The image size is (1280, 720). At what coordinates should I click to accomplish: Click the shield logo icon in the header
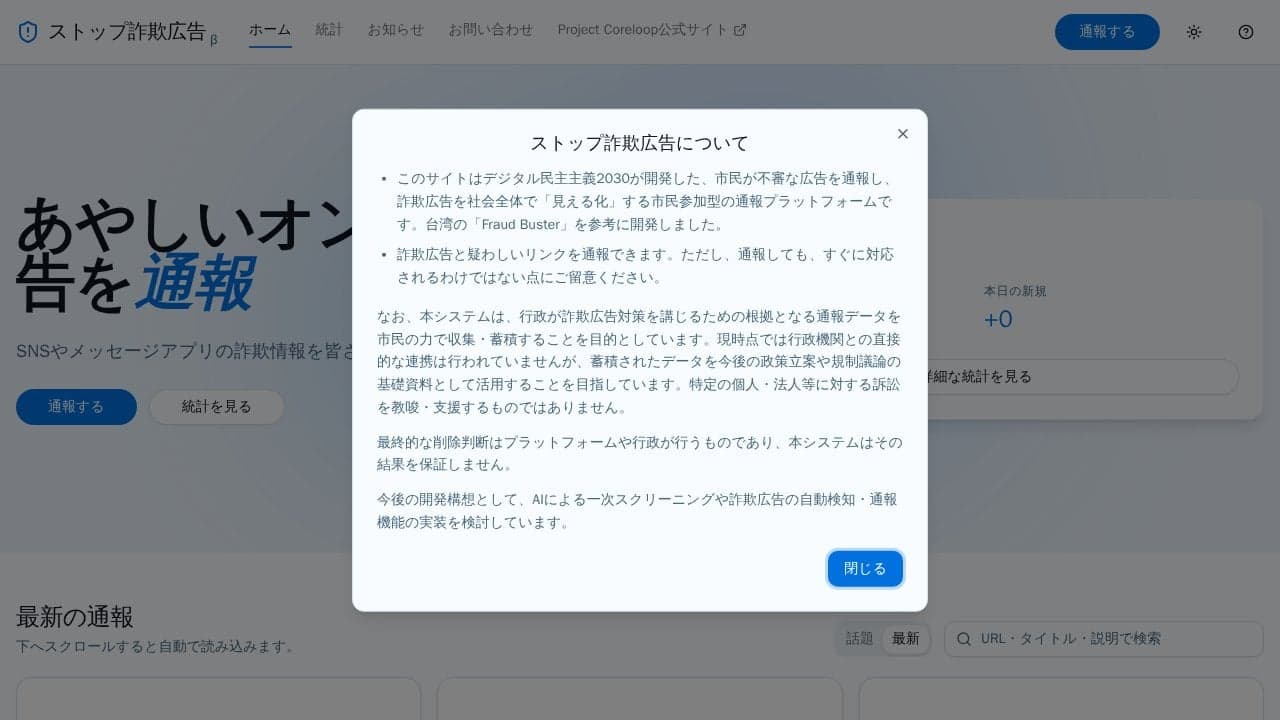(x=28, y=32)
